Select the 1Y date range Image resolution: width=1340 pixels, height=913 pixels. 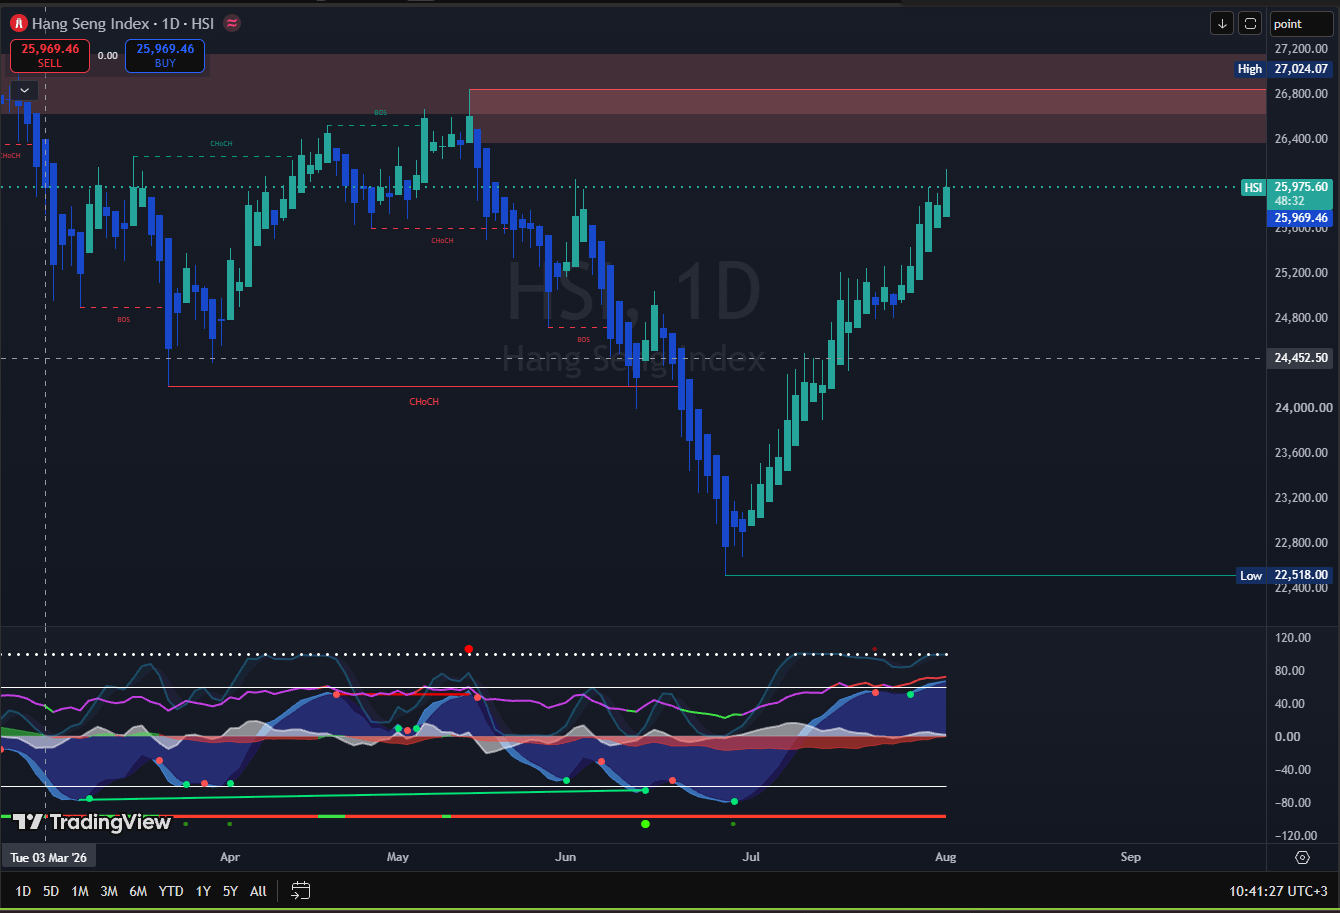click(x=203, y=891)
